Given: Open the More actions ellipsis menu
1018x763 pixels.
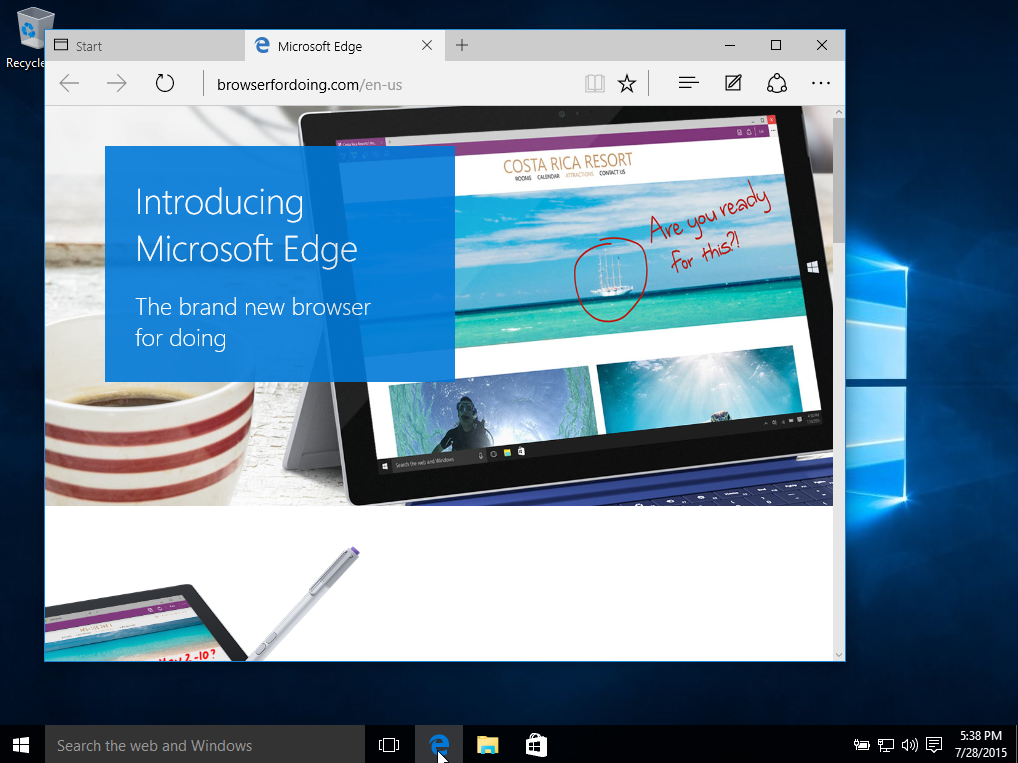Looking at the screenshot, I should [821, 84].
